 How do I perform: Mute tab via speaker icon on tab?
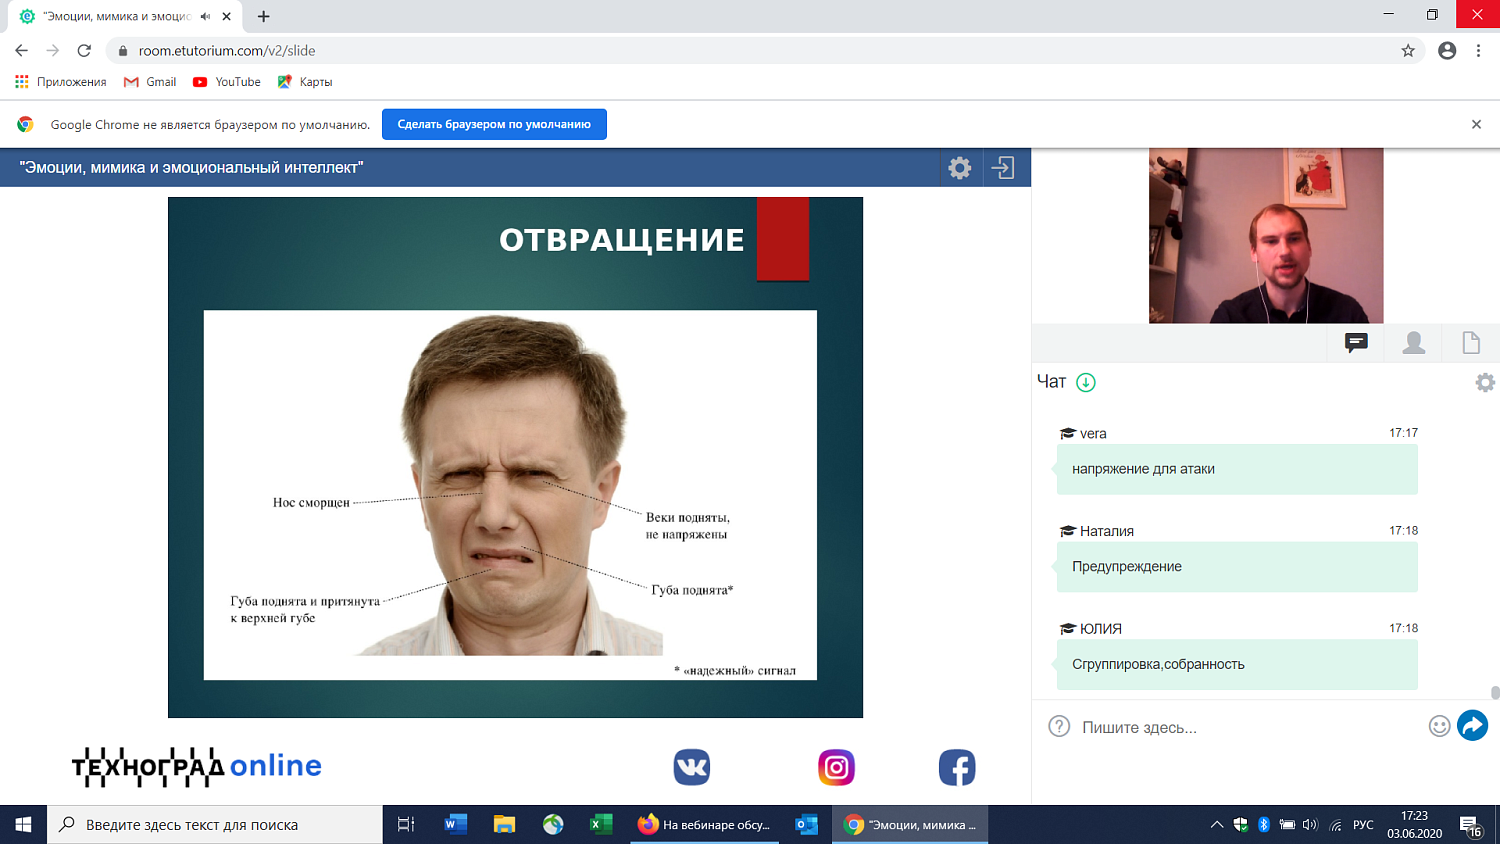[x=206, y=16]
